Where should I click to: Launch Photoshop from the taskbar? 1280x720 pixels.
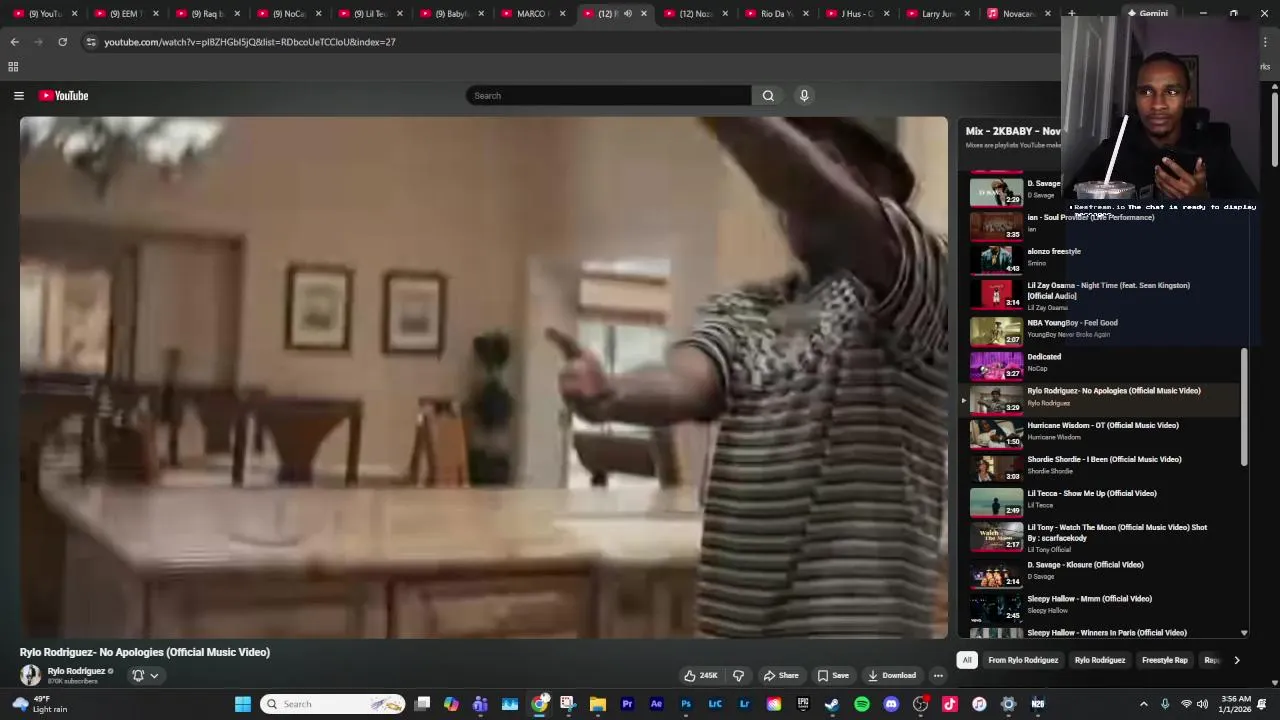[686, 704]
